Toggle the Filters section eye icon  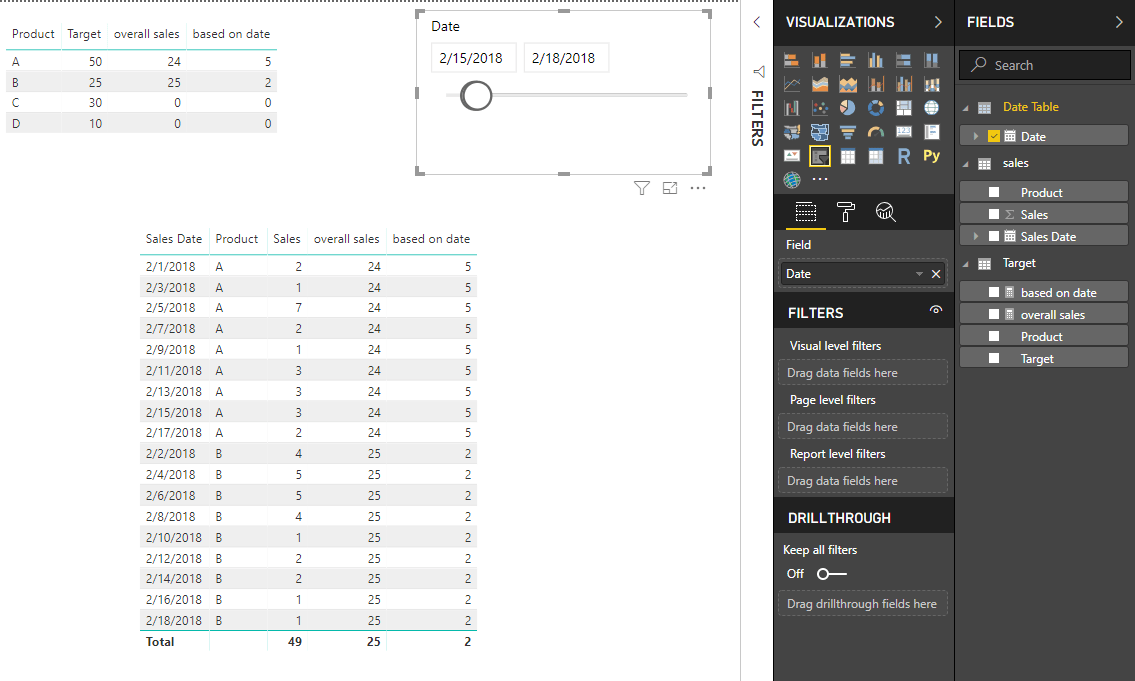point(936,310)
